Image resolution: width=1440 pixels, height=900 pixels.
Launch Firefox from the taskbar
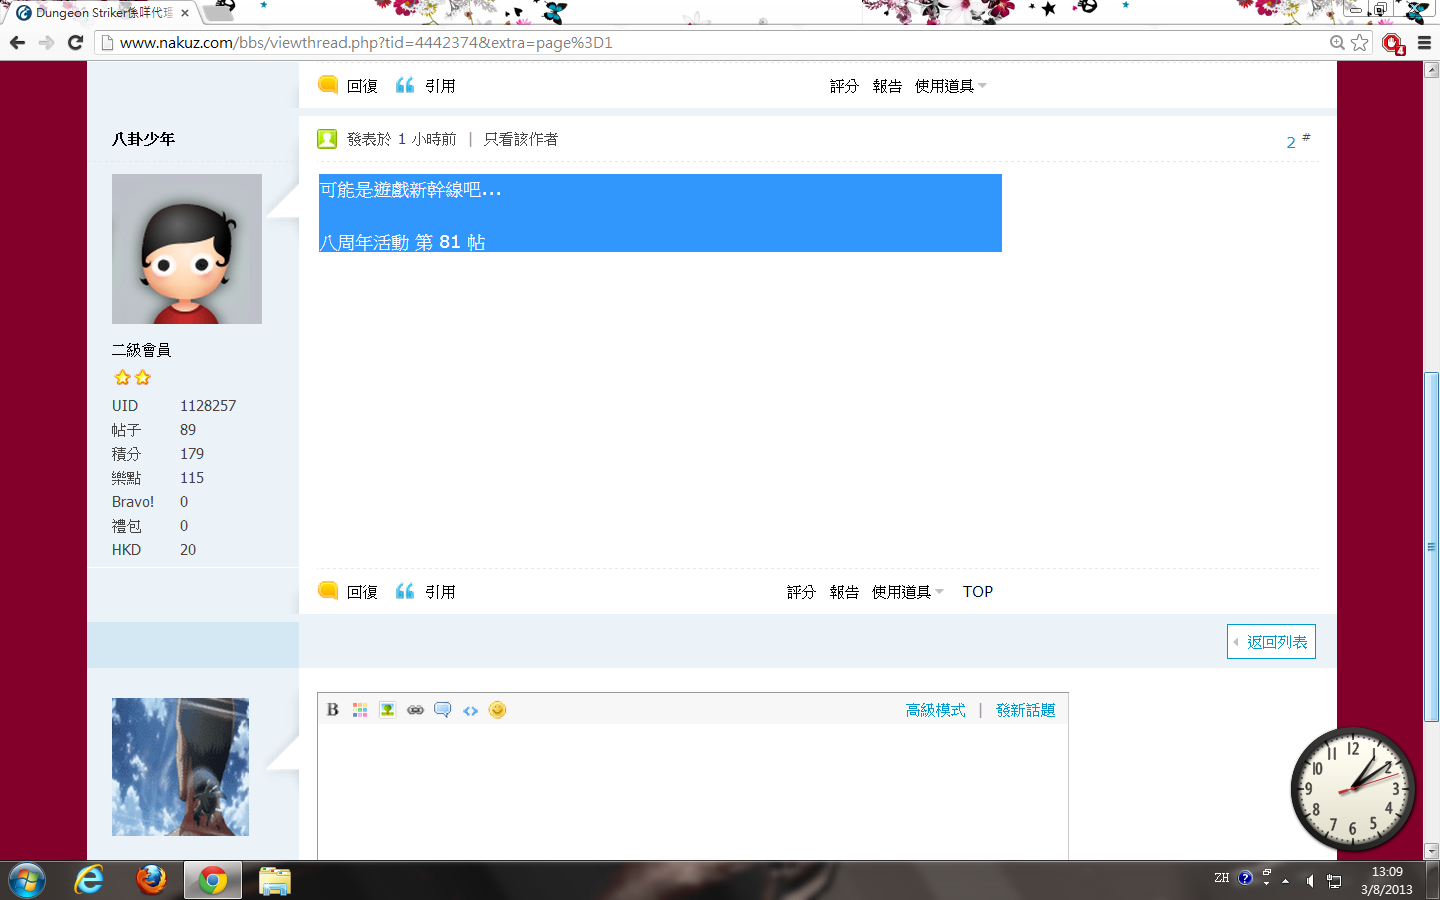pyautogui.click(x=151, y=880)
